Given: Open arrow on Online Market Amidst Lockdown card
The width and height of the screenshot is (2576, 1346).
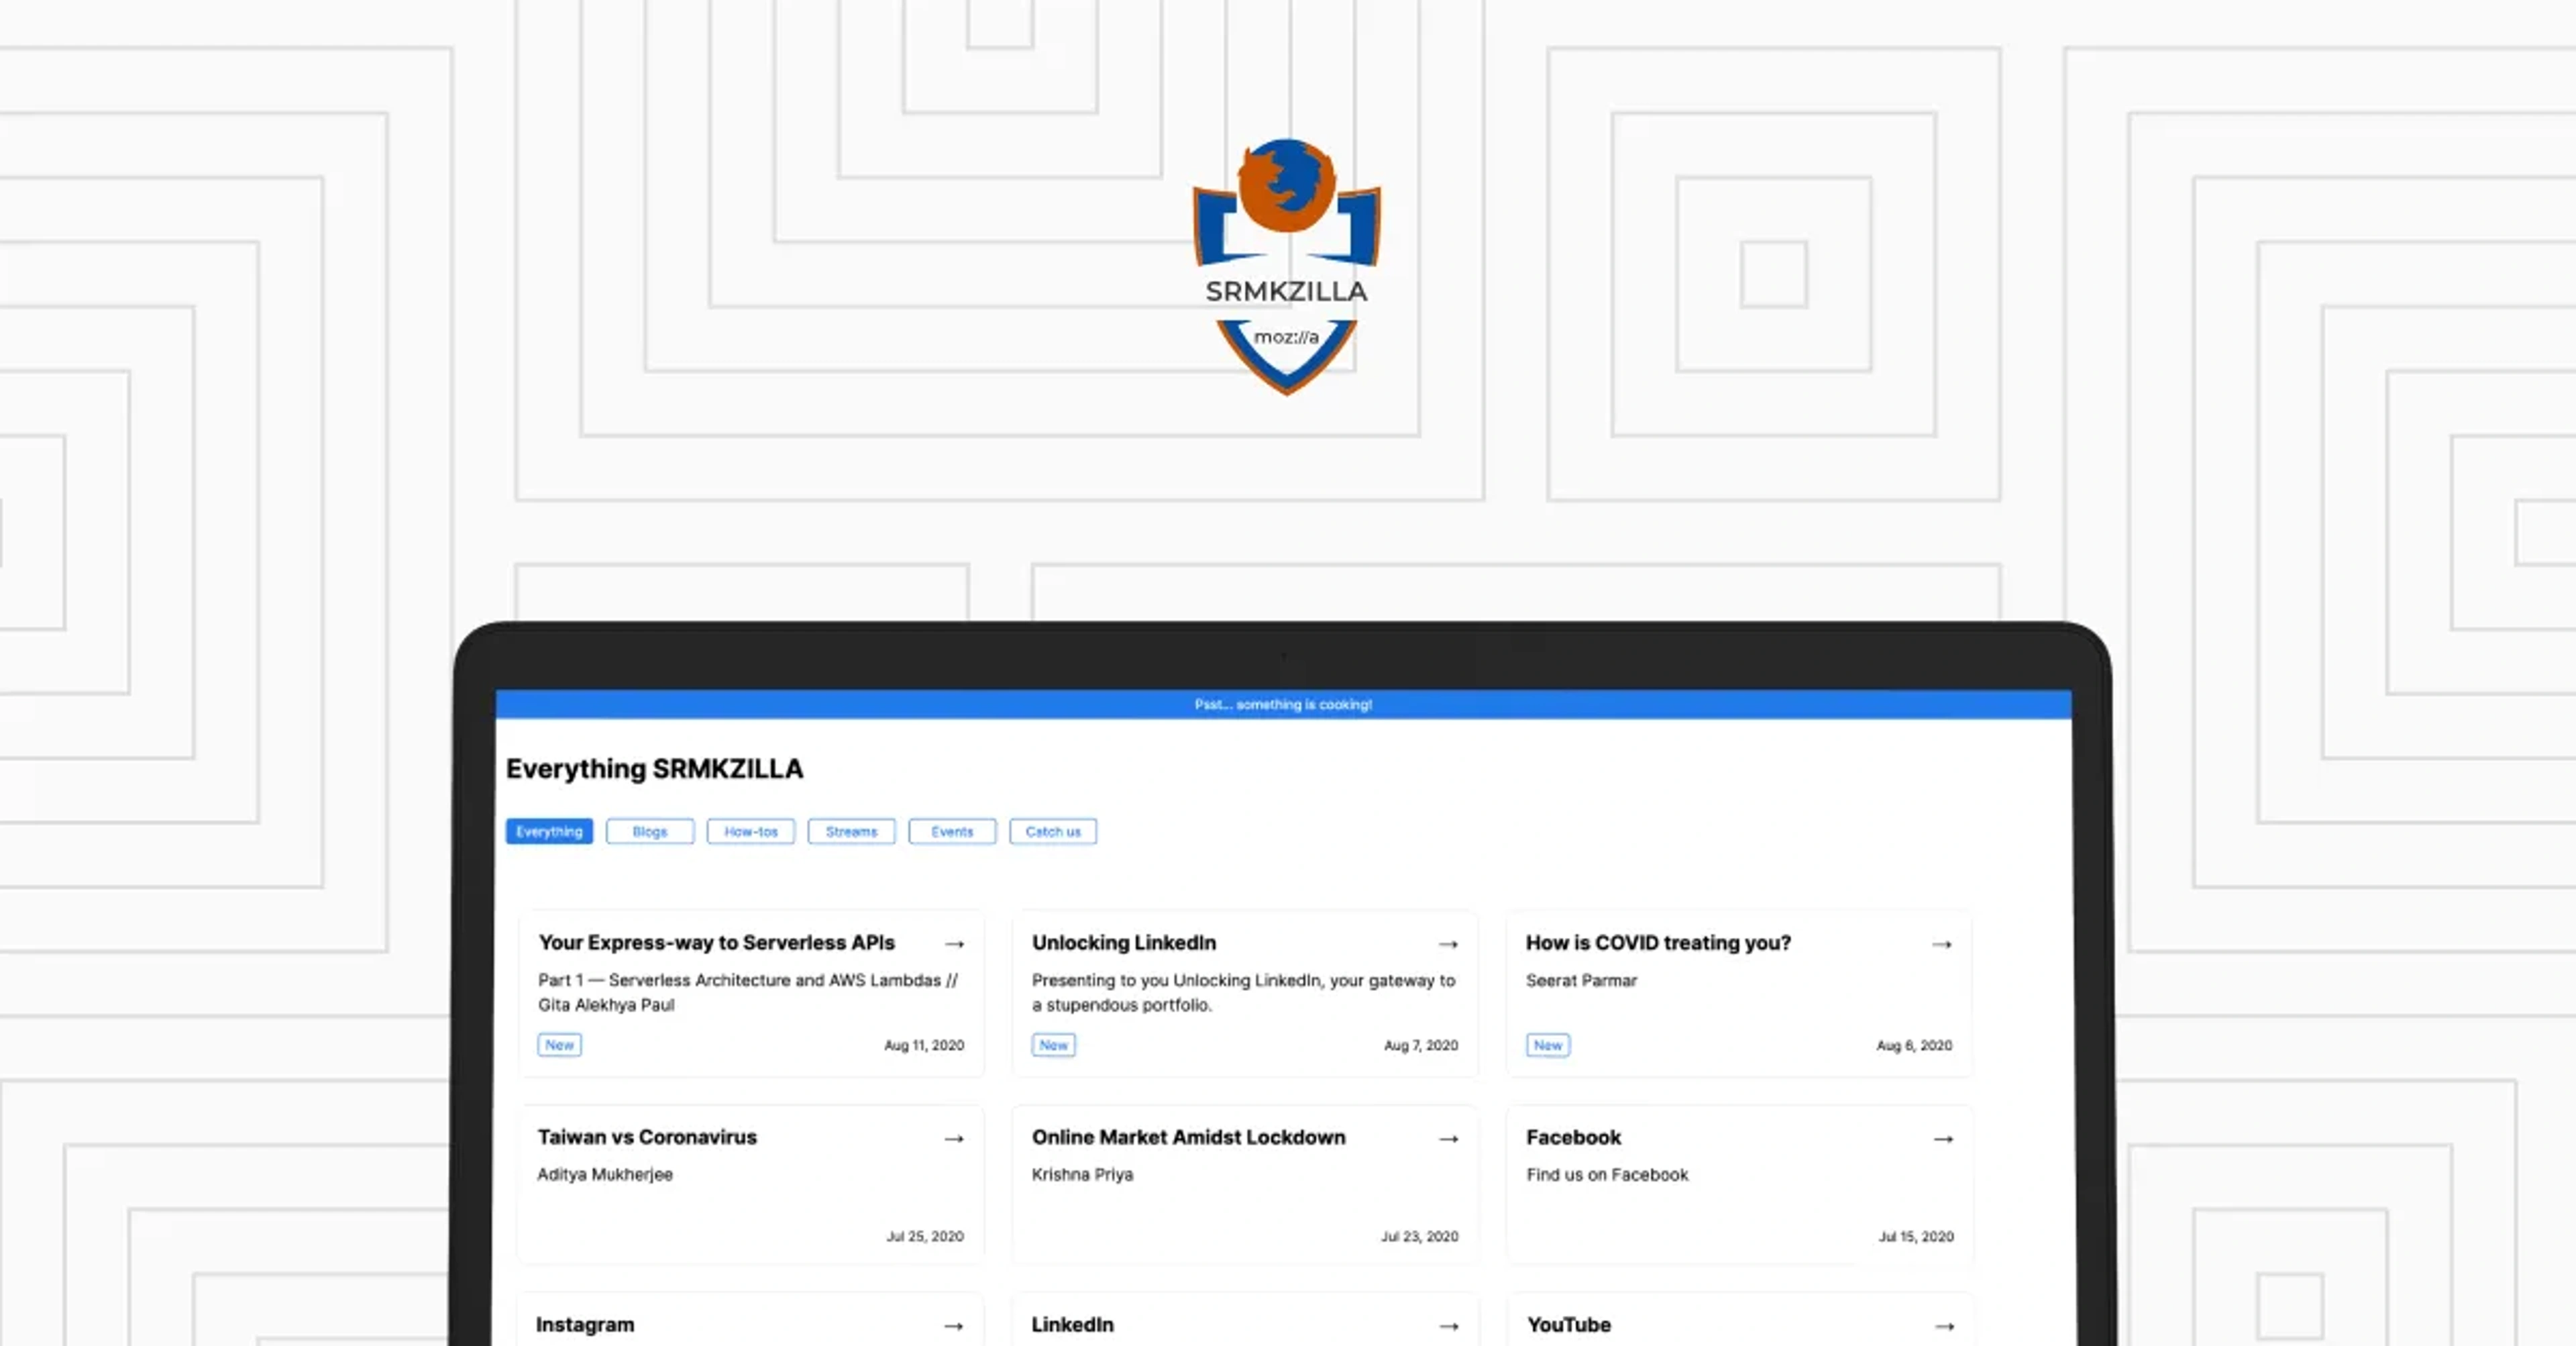Looking at the screenshot, I should (x=1448, y=1139).
